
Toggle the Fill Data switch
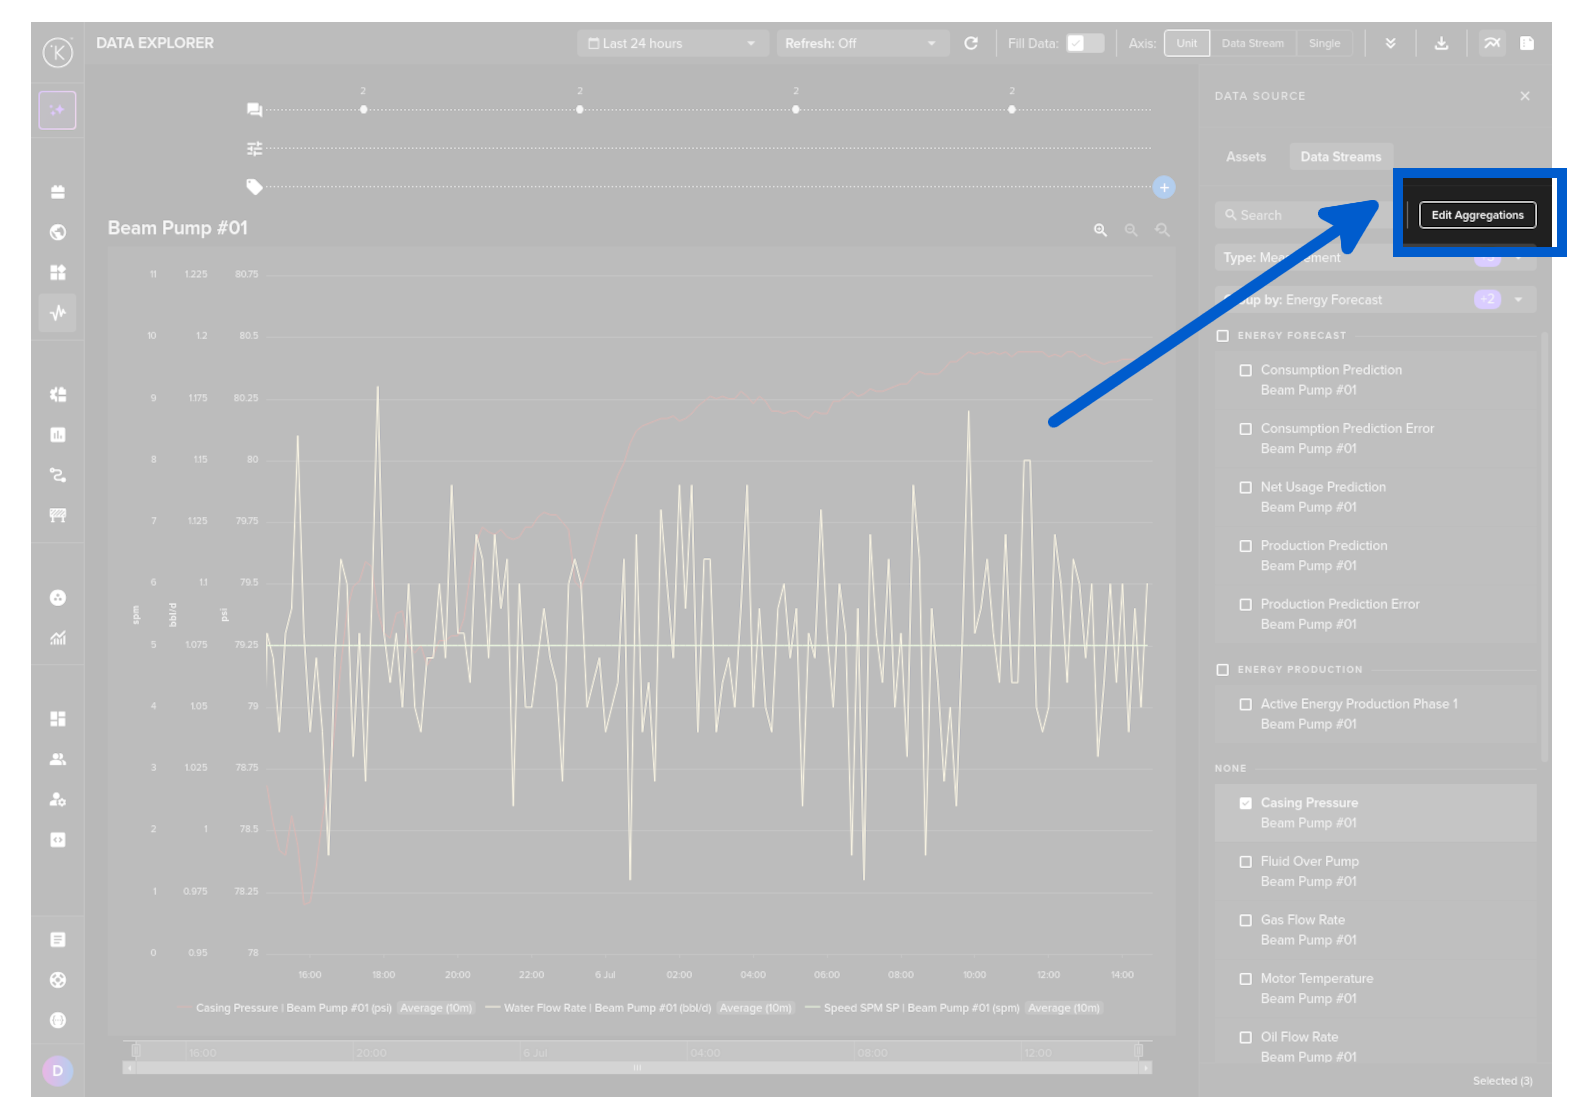pos(1084,43)
